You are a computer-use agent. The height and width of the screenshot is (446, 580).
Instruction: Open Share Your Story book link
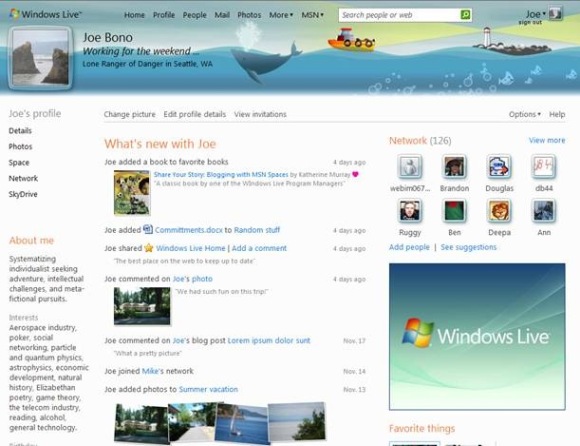[221, 175]
